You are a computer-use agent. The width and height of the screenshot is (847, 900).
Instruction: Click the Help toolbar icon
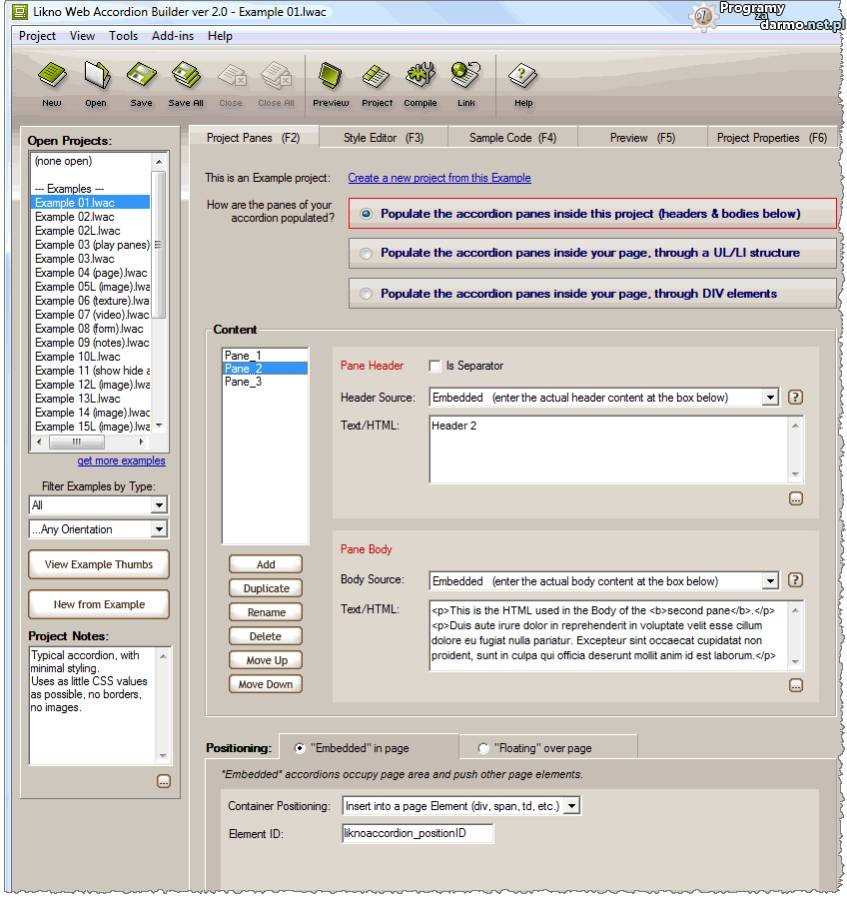pyautogui.click(x=523, y=77)
